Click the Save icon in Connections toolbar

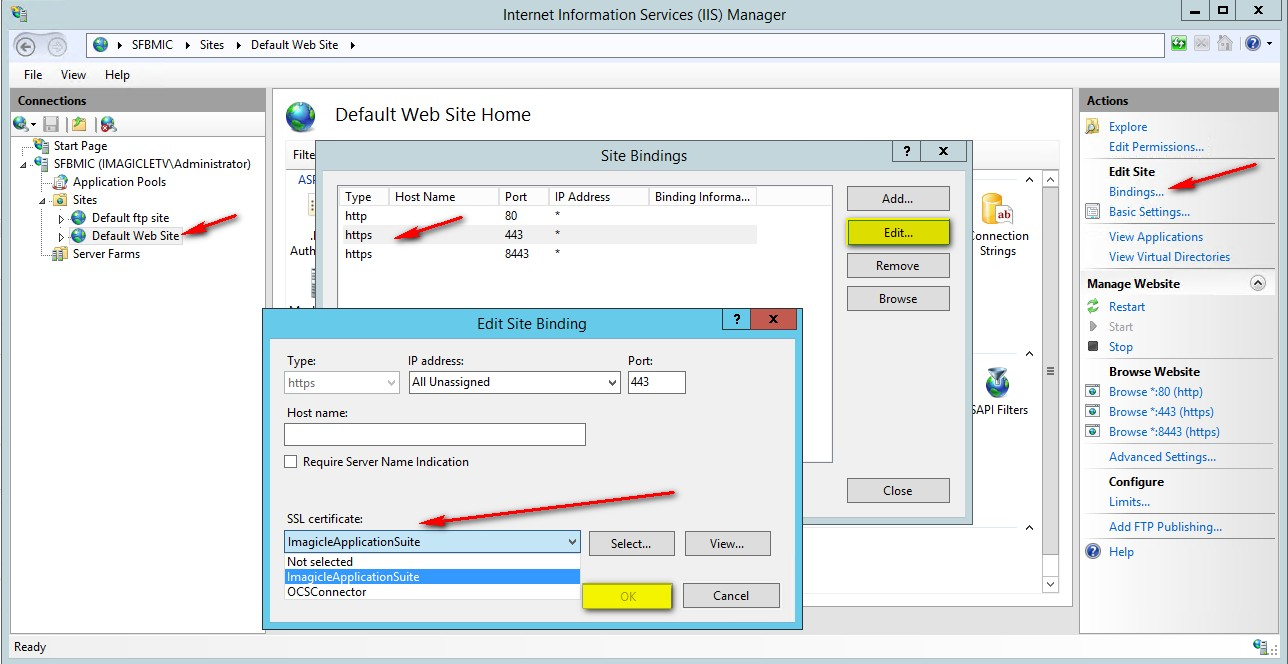pos(51,124)
